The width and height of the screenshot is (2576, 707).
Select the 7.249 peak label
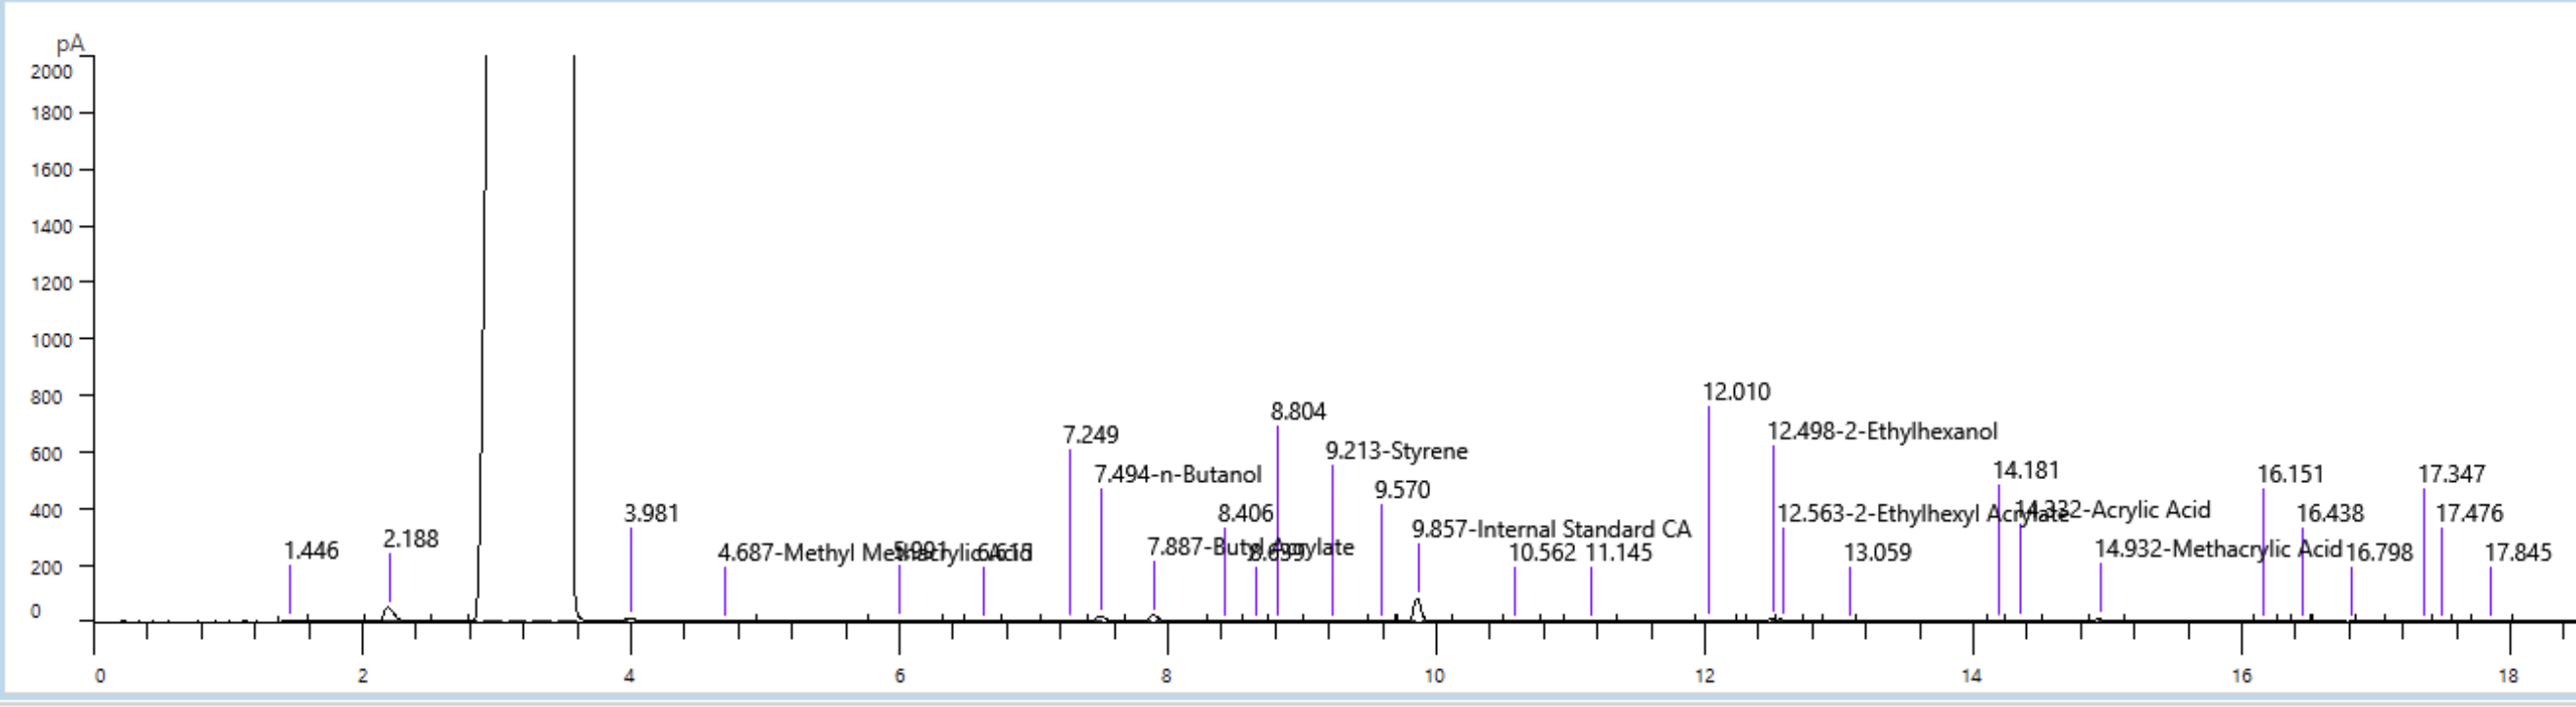click(x=1090, y=435)
